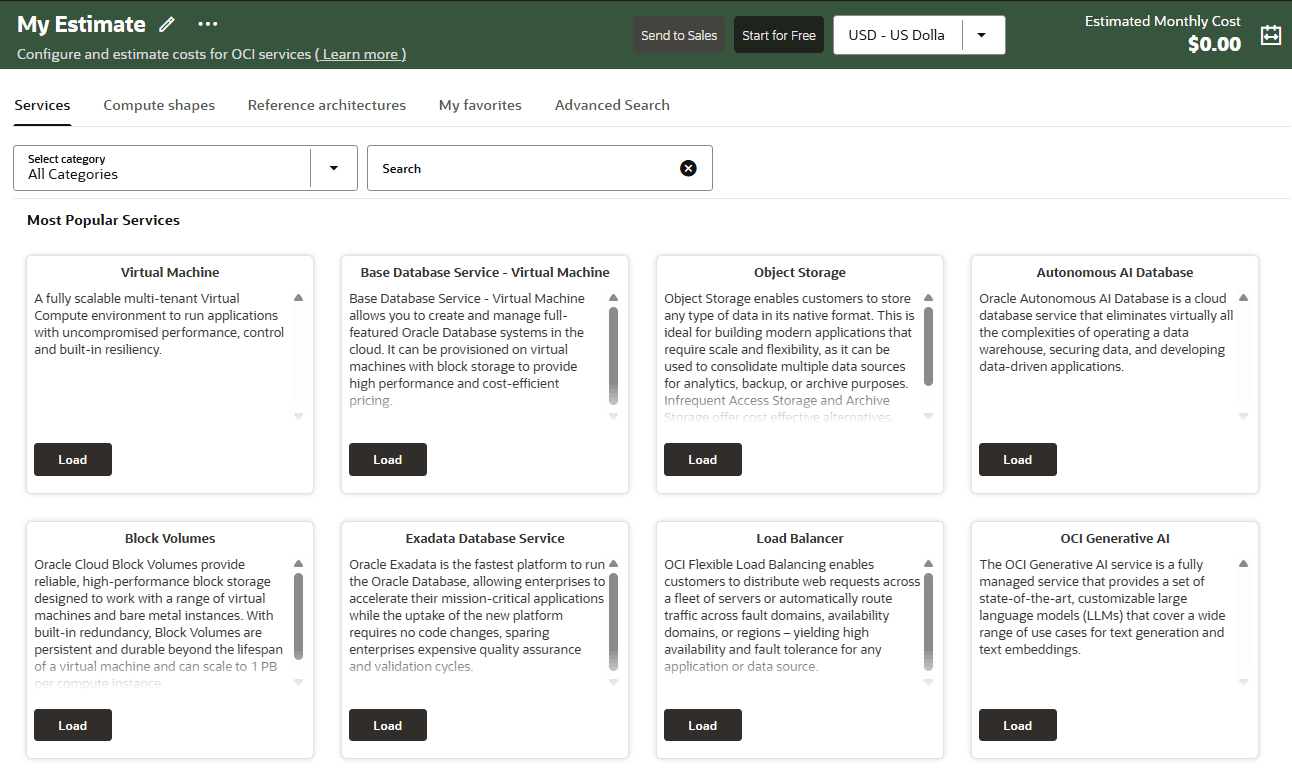
Task: Click scroll-down arrow in Load Balancer card
Action: tap(928, 682)
